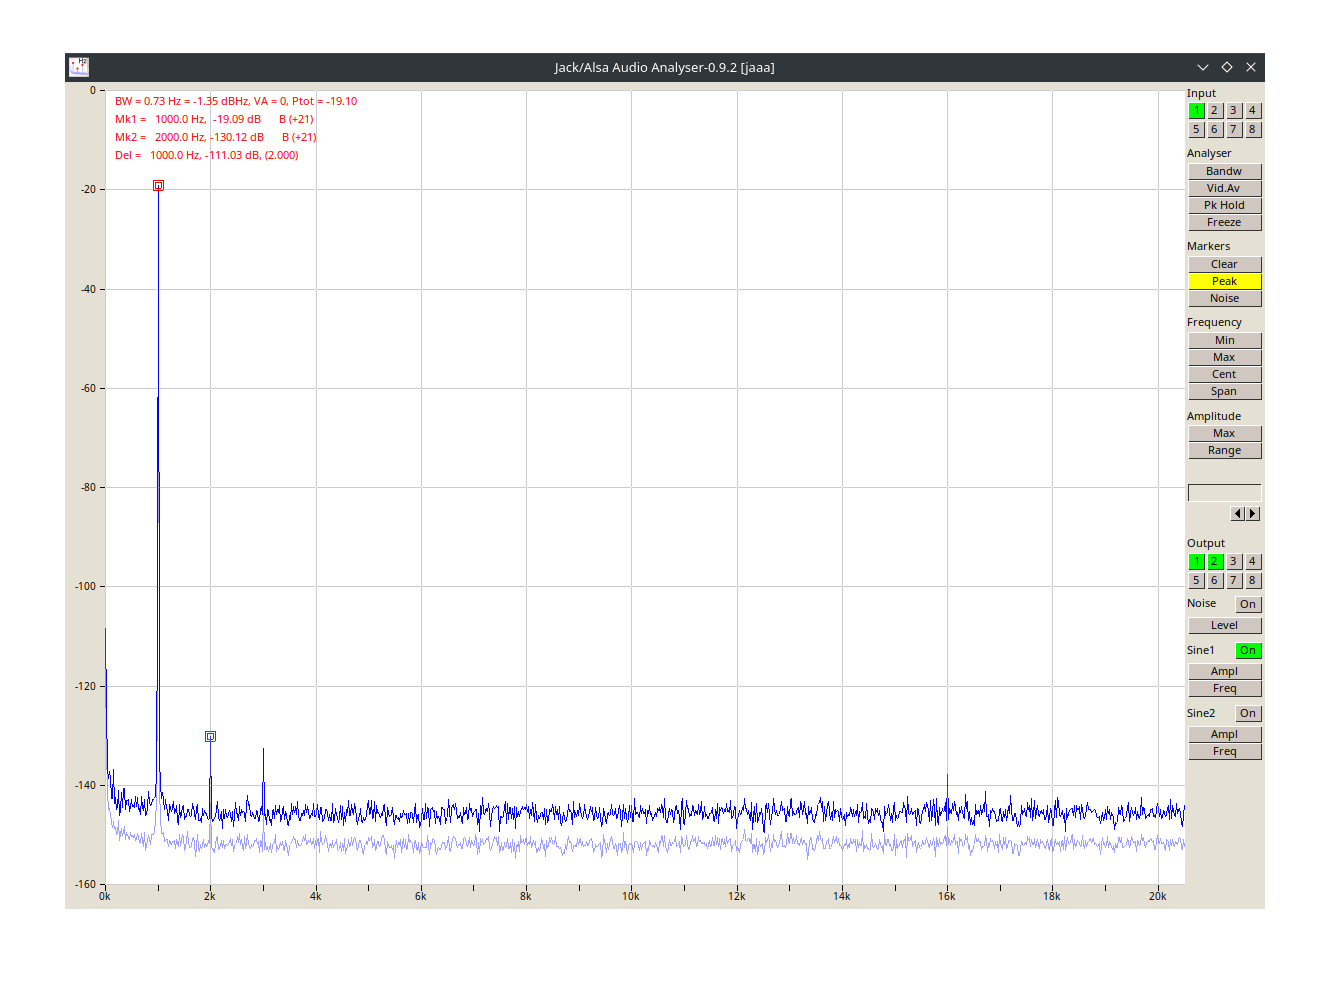Viewport: 1330px width, 986px height.
Task: Click marker 1 square at 1 kHz peak
Action: [x=158, y=186]
